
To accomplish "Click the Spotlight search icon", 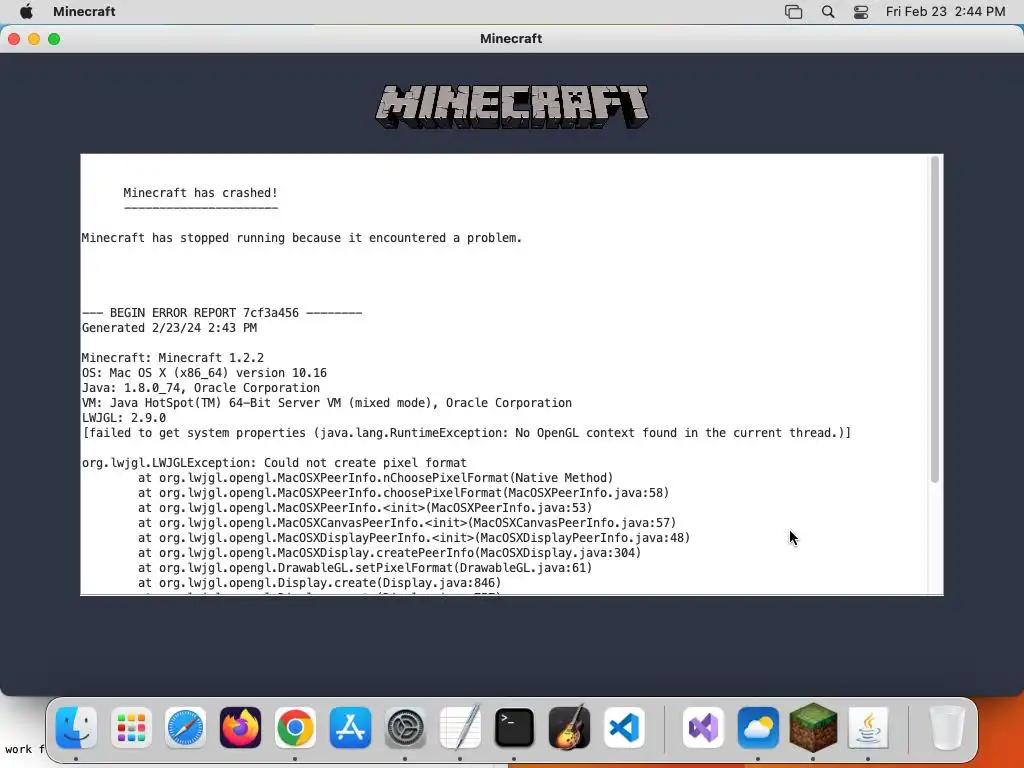I will [827, 11].
